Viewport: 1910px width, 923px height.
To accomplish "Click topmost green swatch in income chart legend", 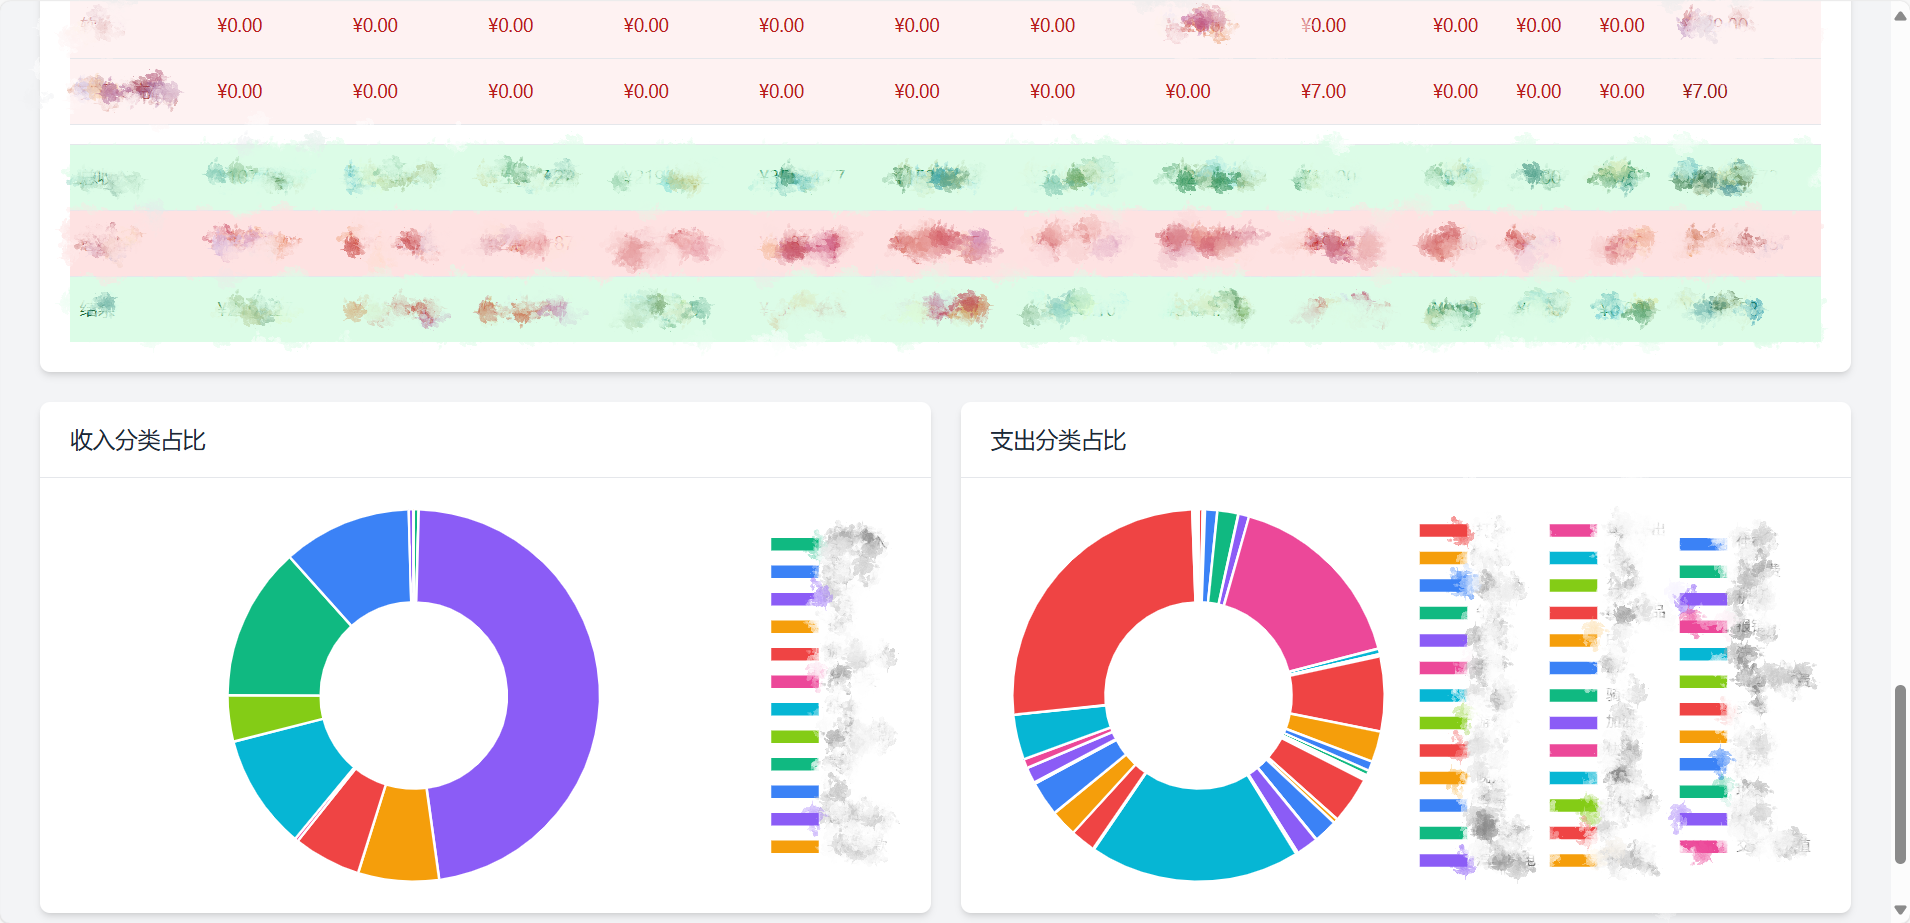I will (x=795, y=544).
